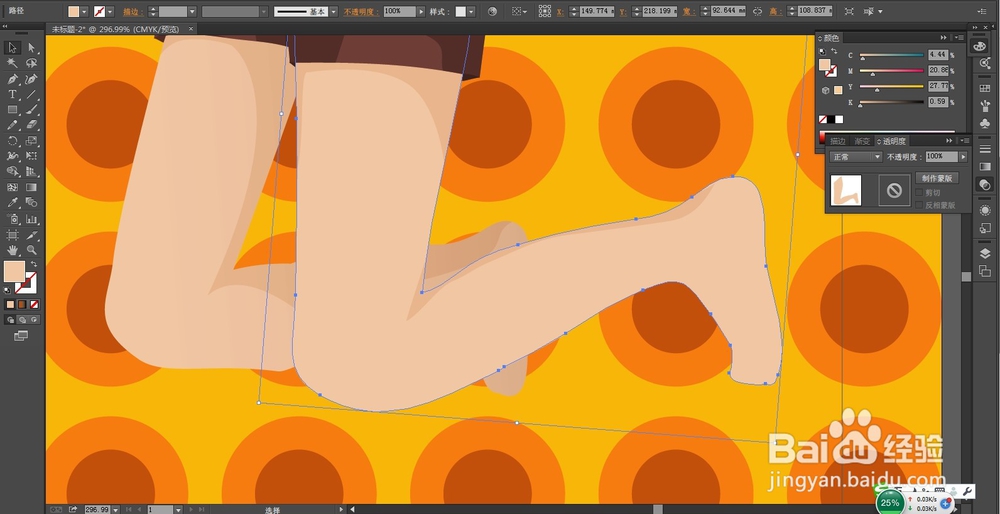Select the Free Transform tool
This screenshot has width=1000, height=514.
click(x=31, y=156)
